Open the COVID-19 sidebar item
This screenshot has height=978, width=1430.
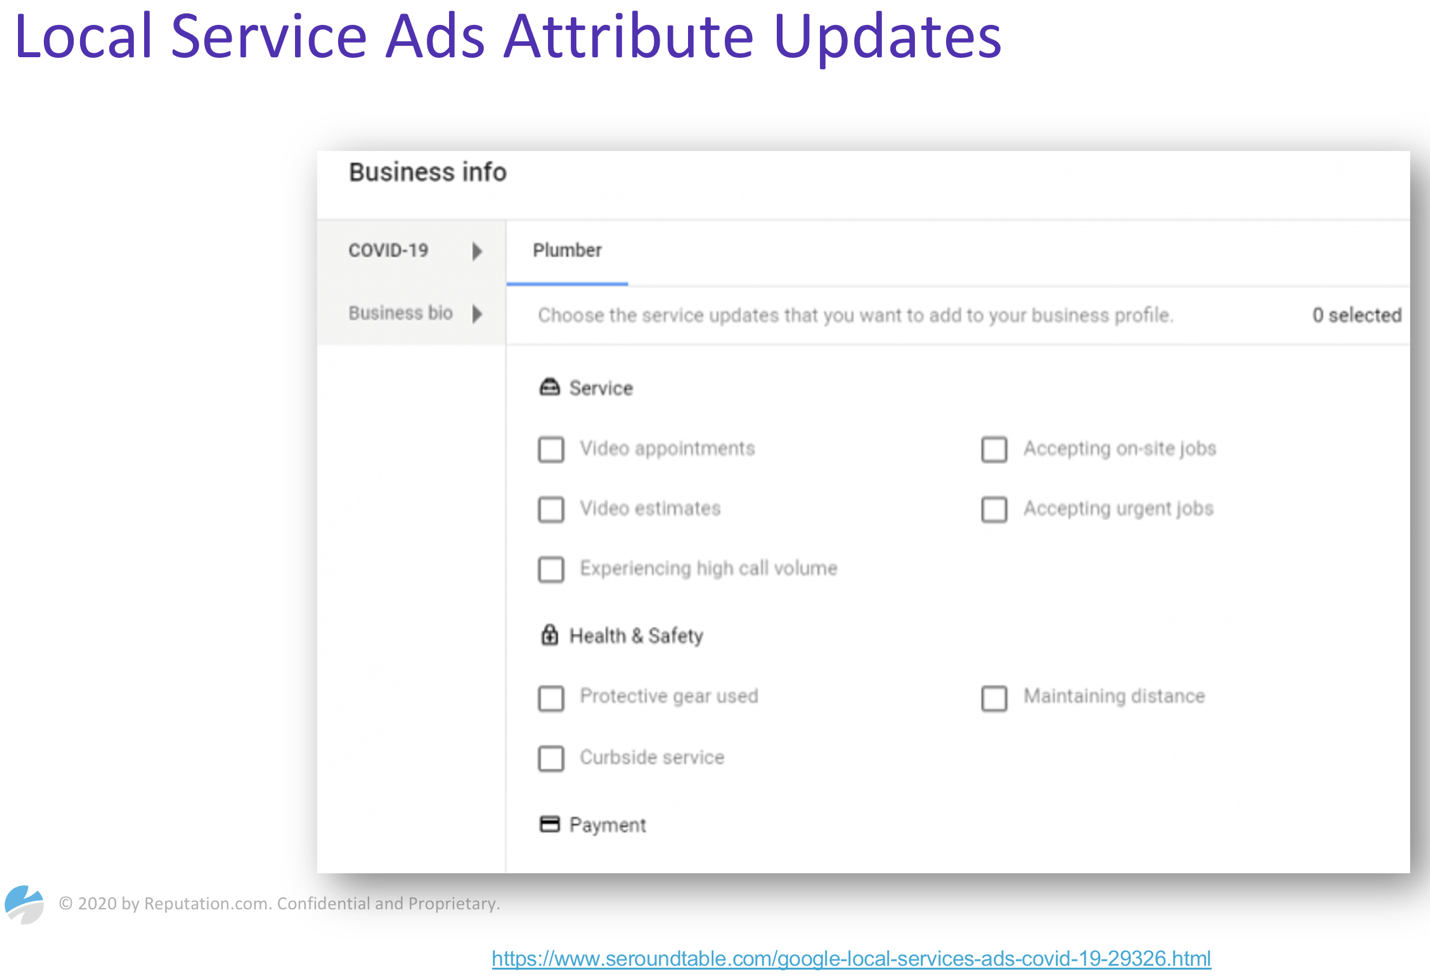[411, 251]
